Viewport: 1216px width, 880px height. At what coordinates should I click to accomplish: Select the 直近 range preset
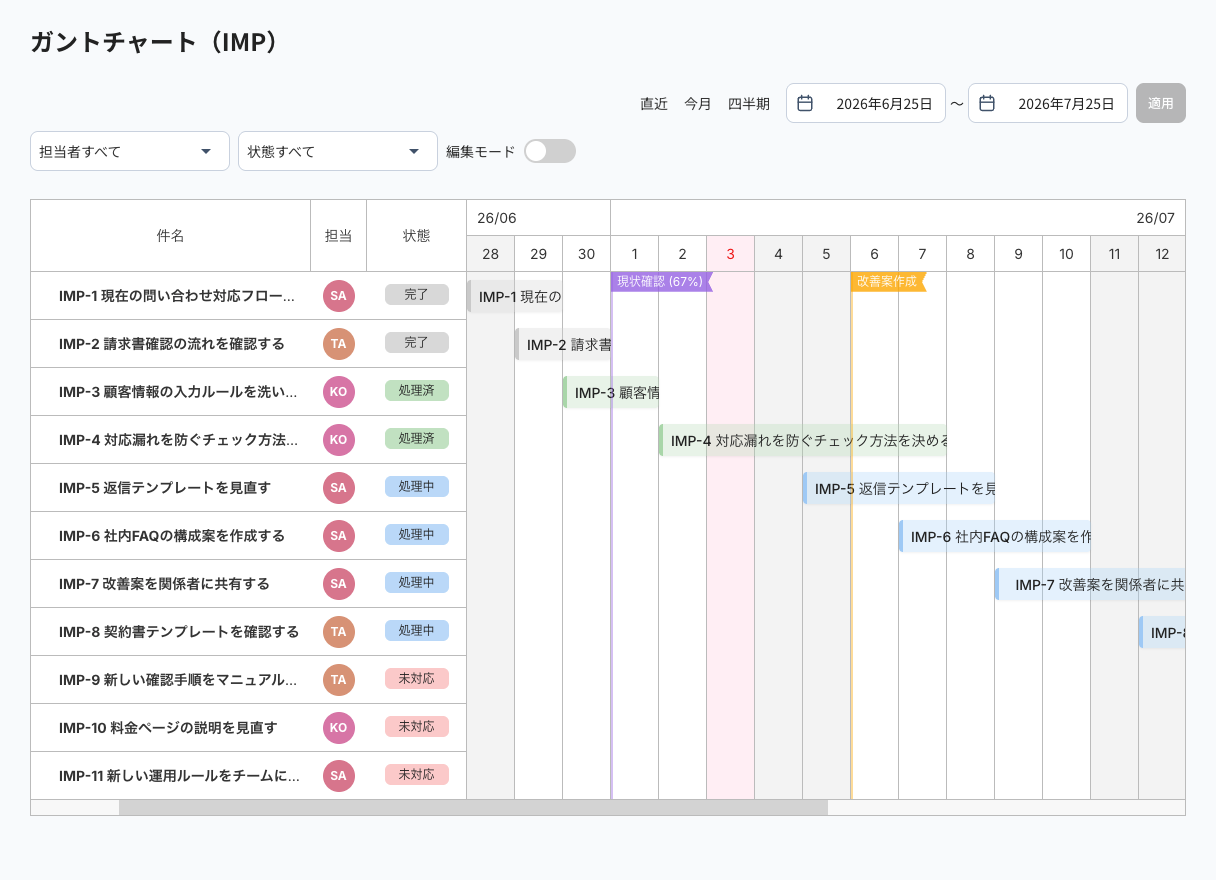[x=654, y=104]
